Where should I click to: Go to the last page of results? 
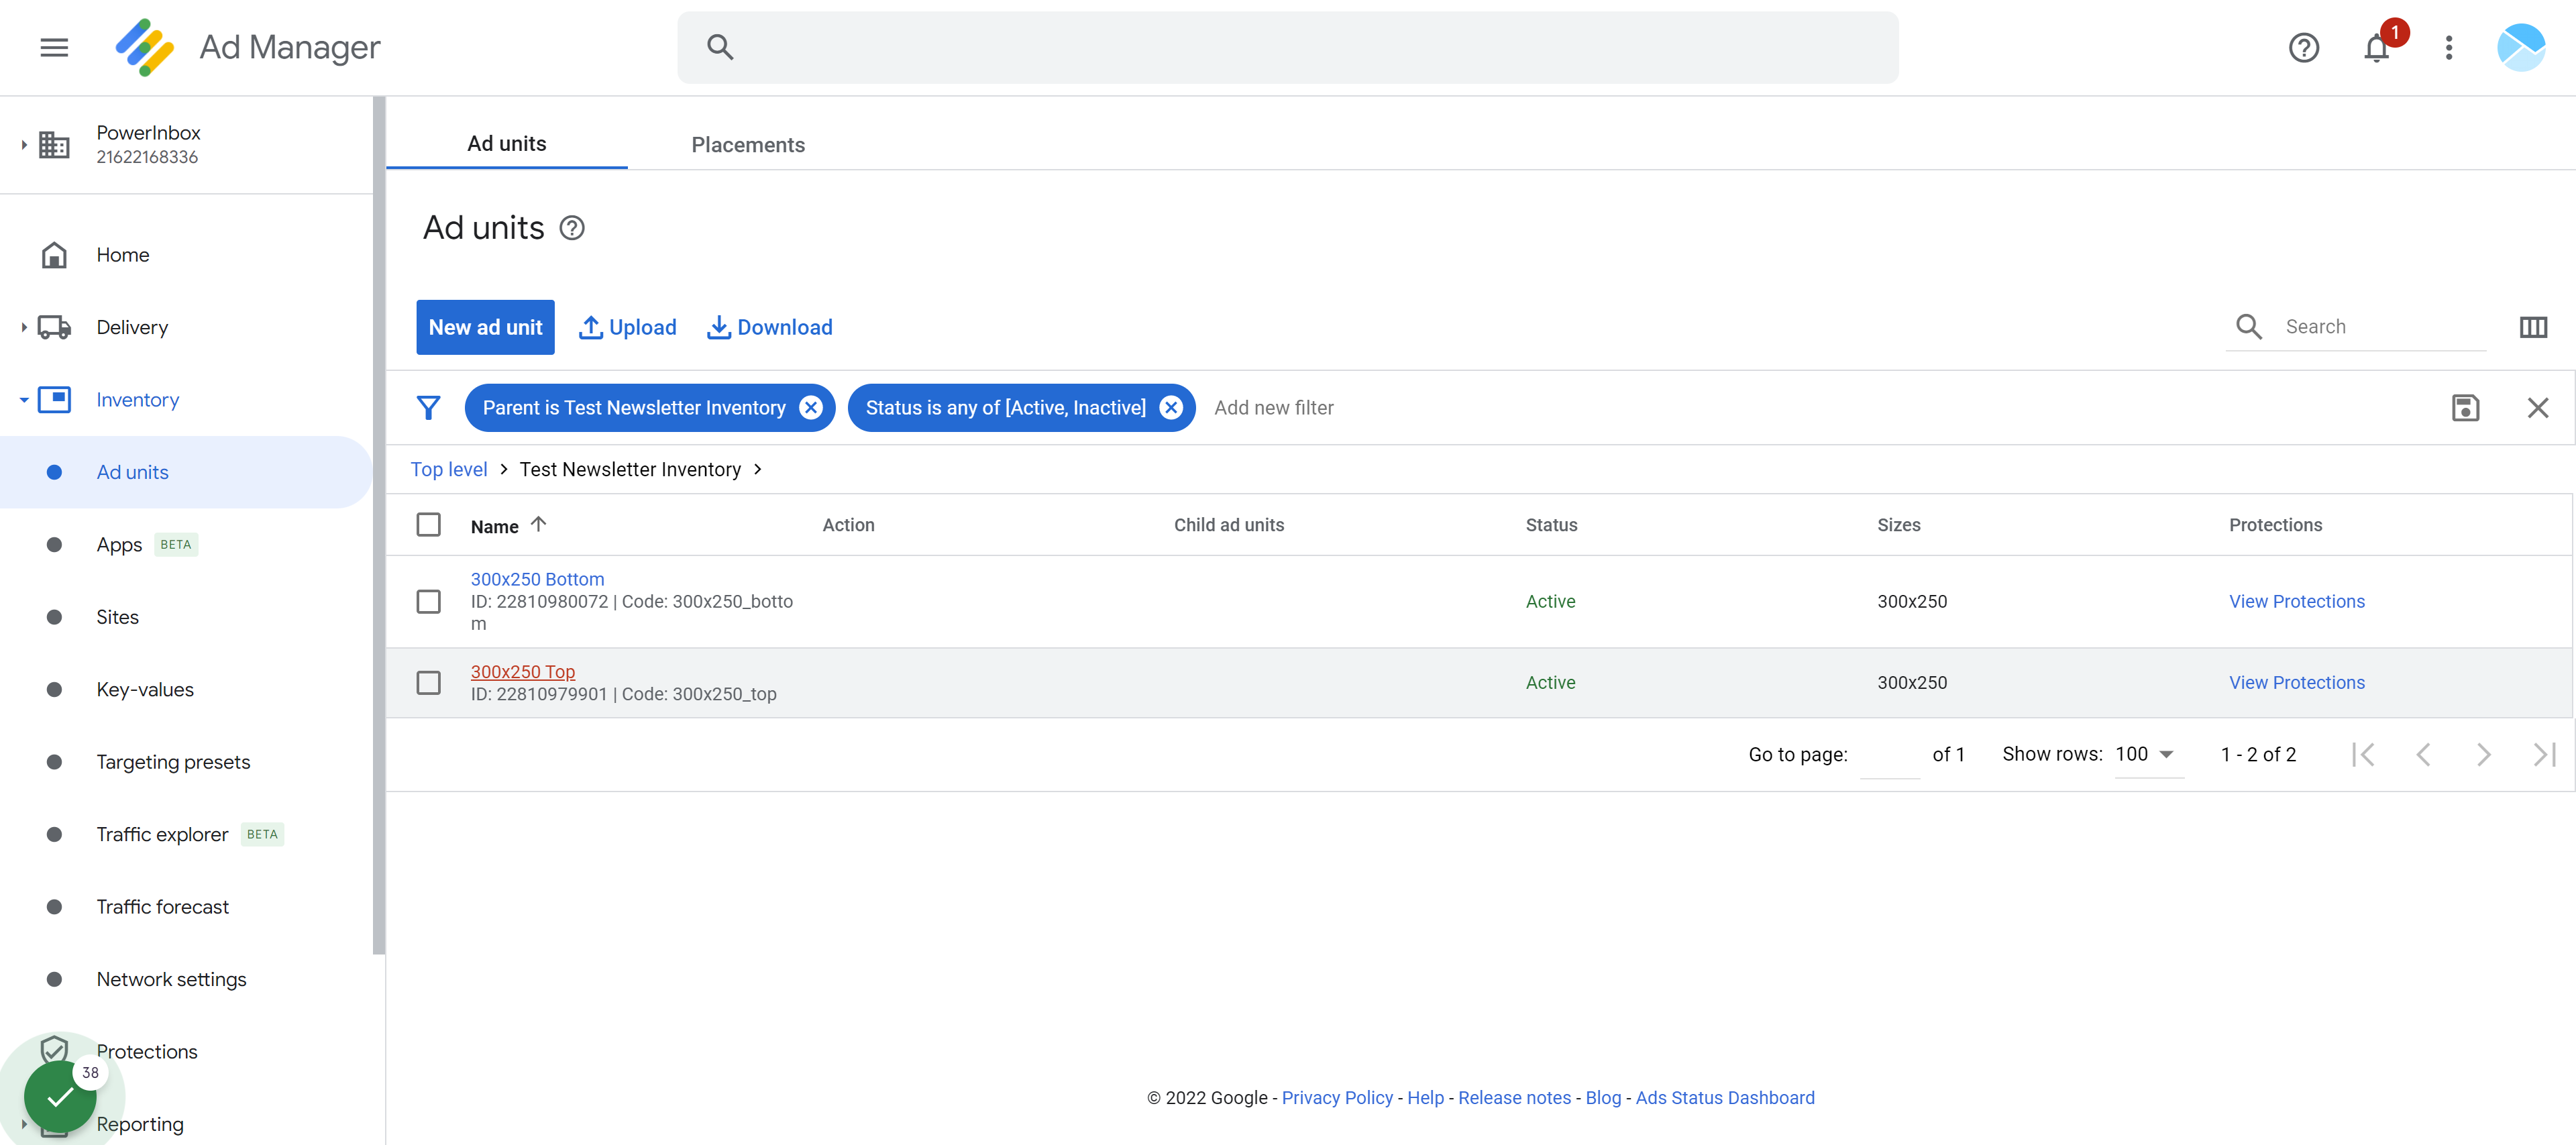click(x=2544, y=755)
